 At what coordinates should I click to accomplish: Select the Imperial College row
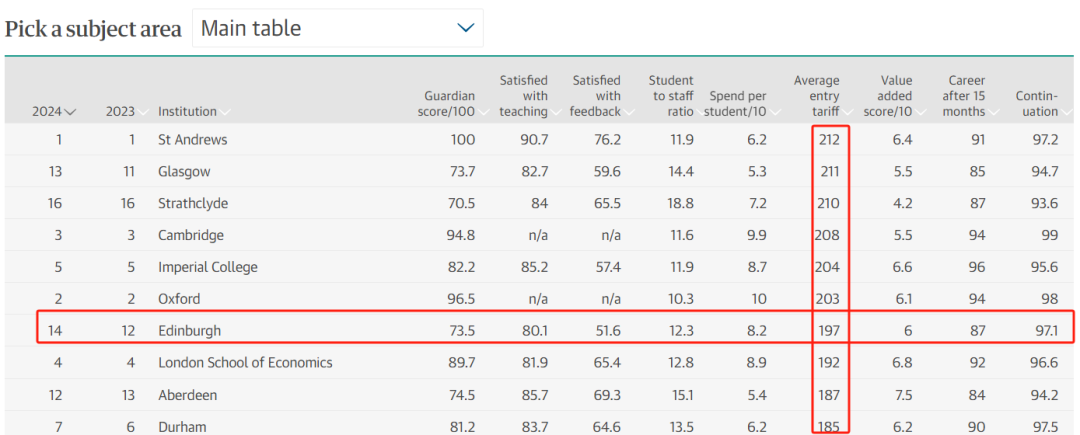pyautogui.click(x=539, y=267)
